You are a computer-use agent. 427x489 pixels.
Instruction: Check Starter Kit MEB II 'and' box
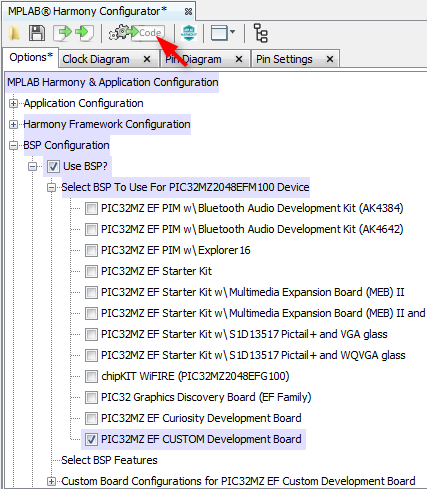[91, 313]
